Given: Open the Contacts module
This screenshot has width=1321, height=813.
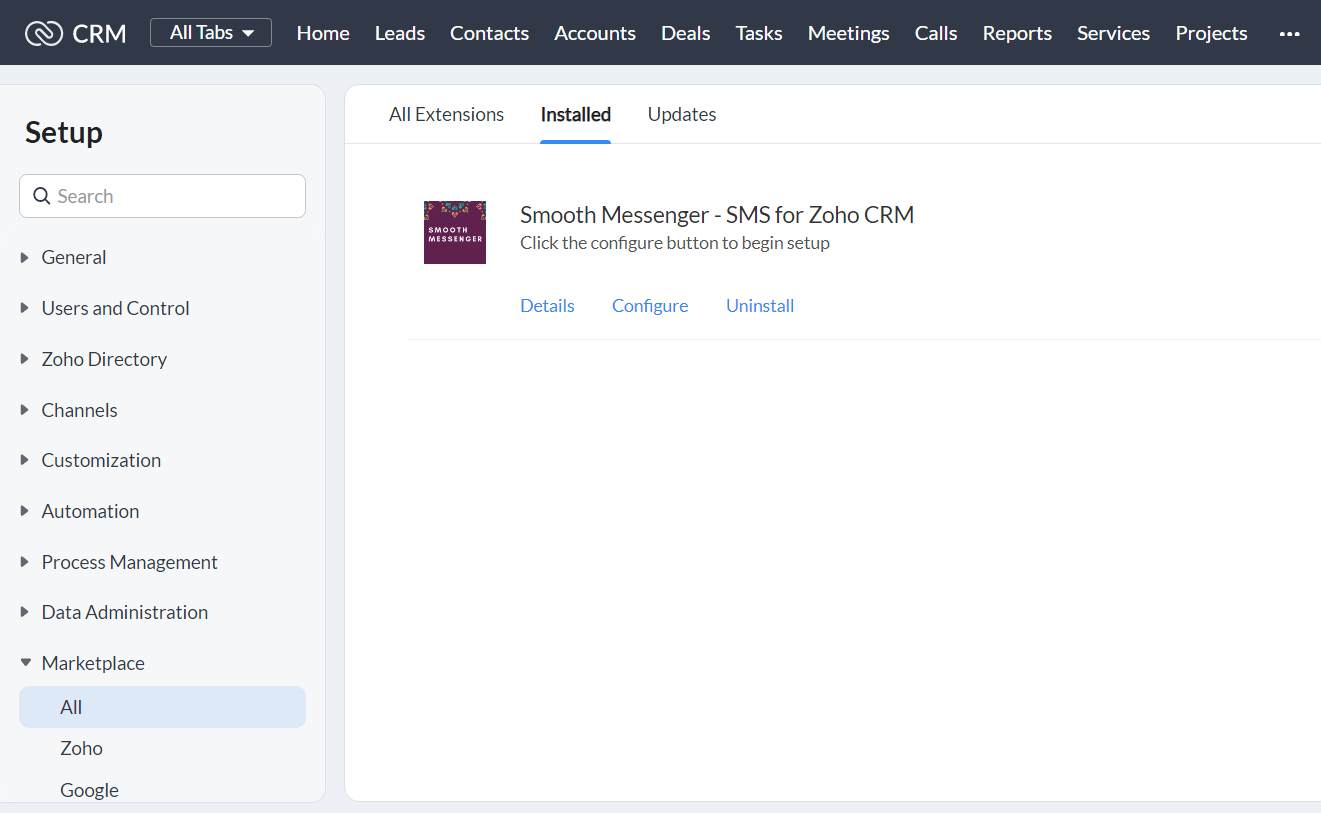Looking at the screenshot, I should pos(489,33).
